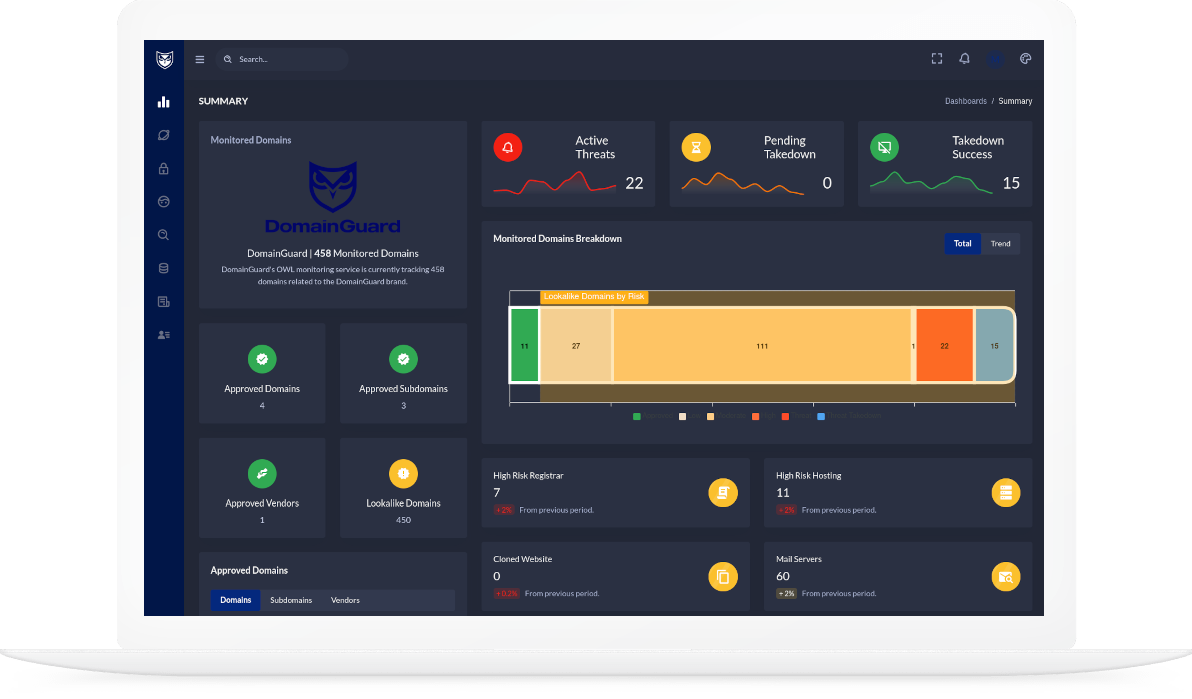Toggle the orange High legend swatch

point(756,416)
